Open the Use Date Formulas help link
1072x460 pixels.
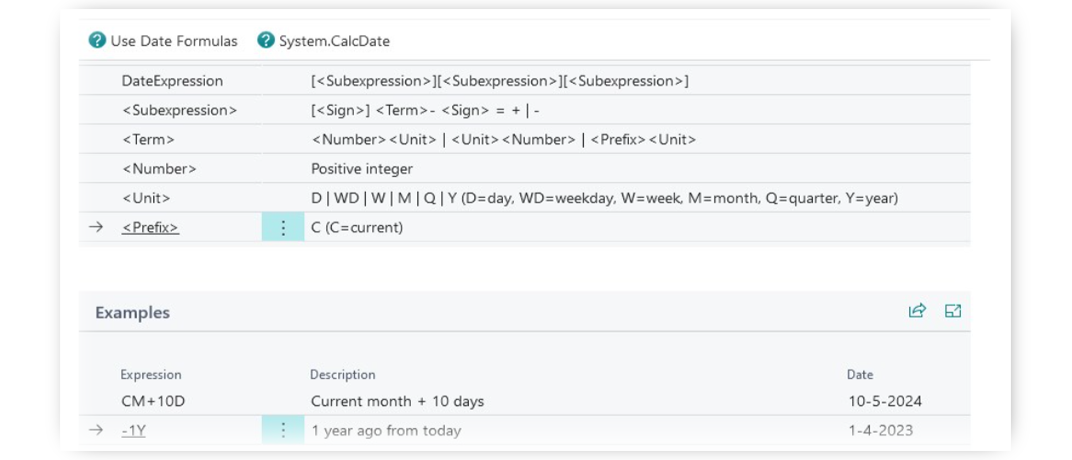click(x=174, y=41)
